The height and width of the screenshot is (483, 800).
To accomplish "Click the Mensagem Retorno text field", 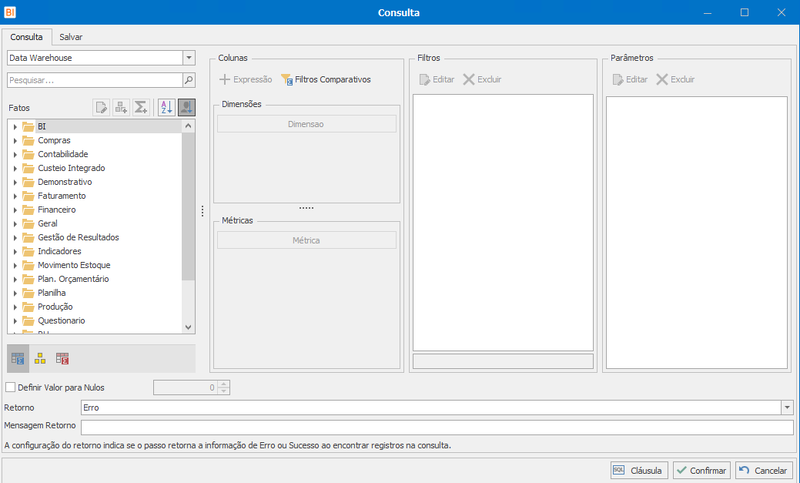I will click(437, 427).
